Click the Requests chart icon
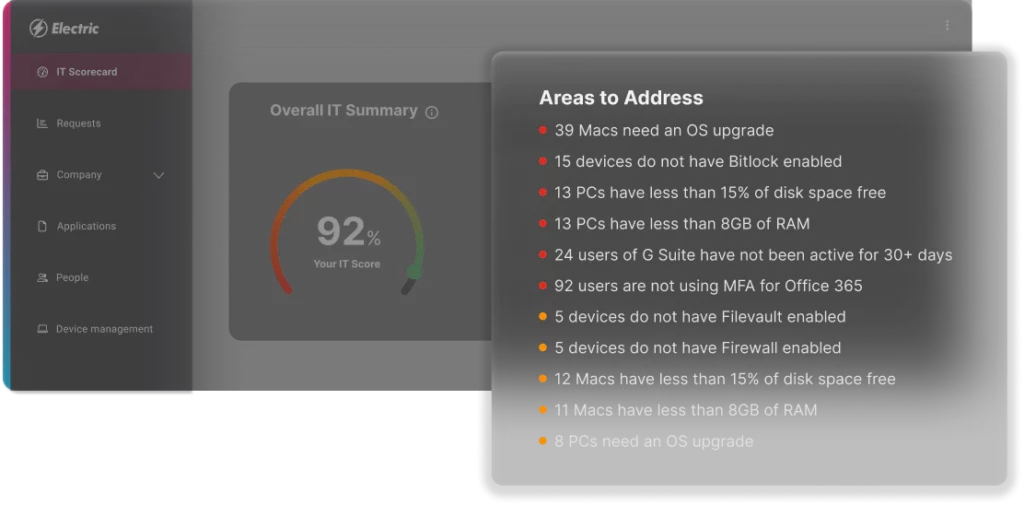 42,124
